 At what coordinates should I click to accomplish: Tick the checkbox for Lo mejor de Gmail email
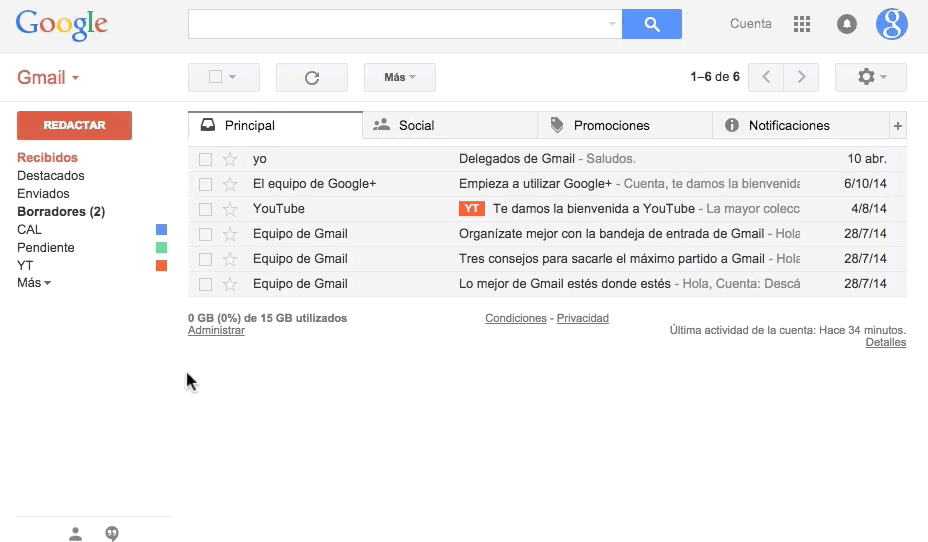click(x=205, y=285)
